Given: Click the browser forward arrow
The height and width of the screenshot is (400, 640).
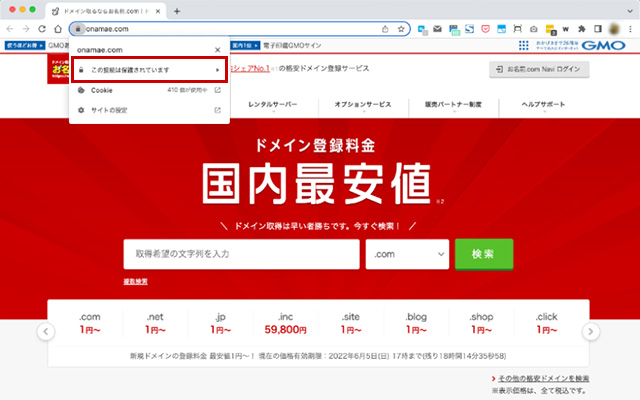Looking at the screenshot, I should (x=26, y=29).
